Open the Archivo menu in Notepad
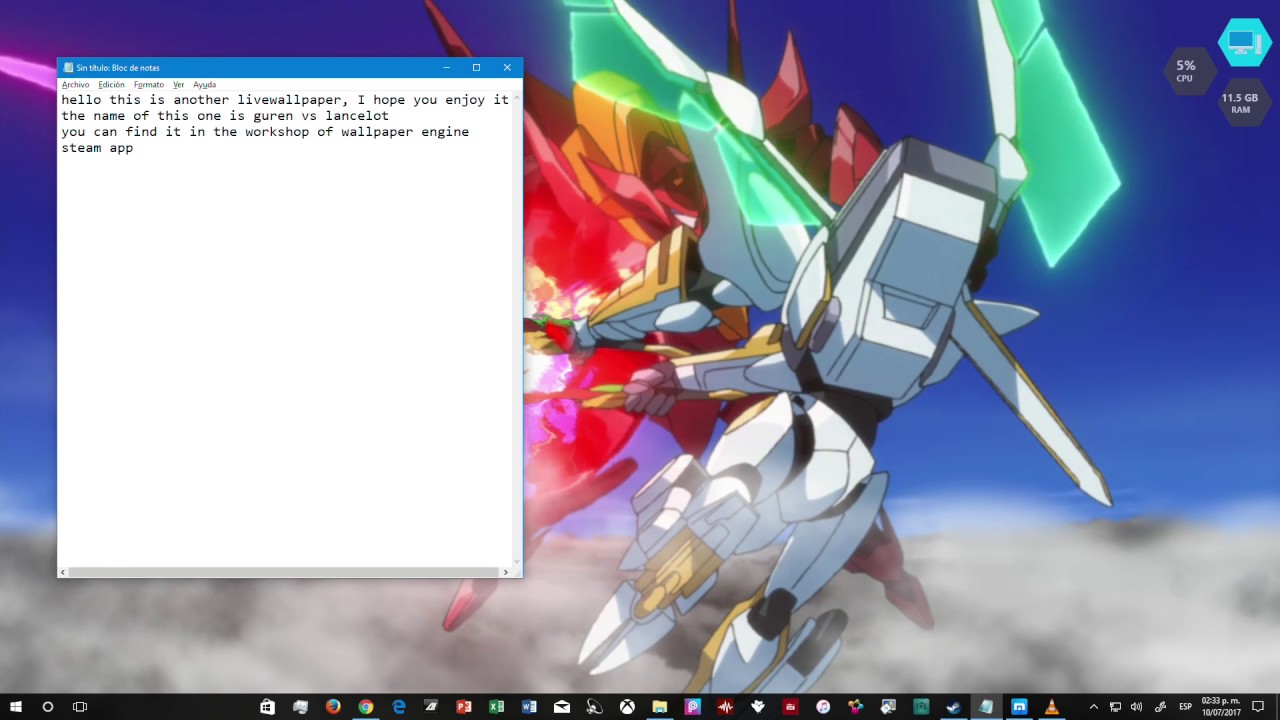 (75, 85)
